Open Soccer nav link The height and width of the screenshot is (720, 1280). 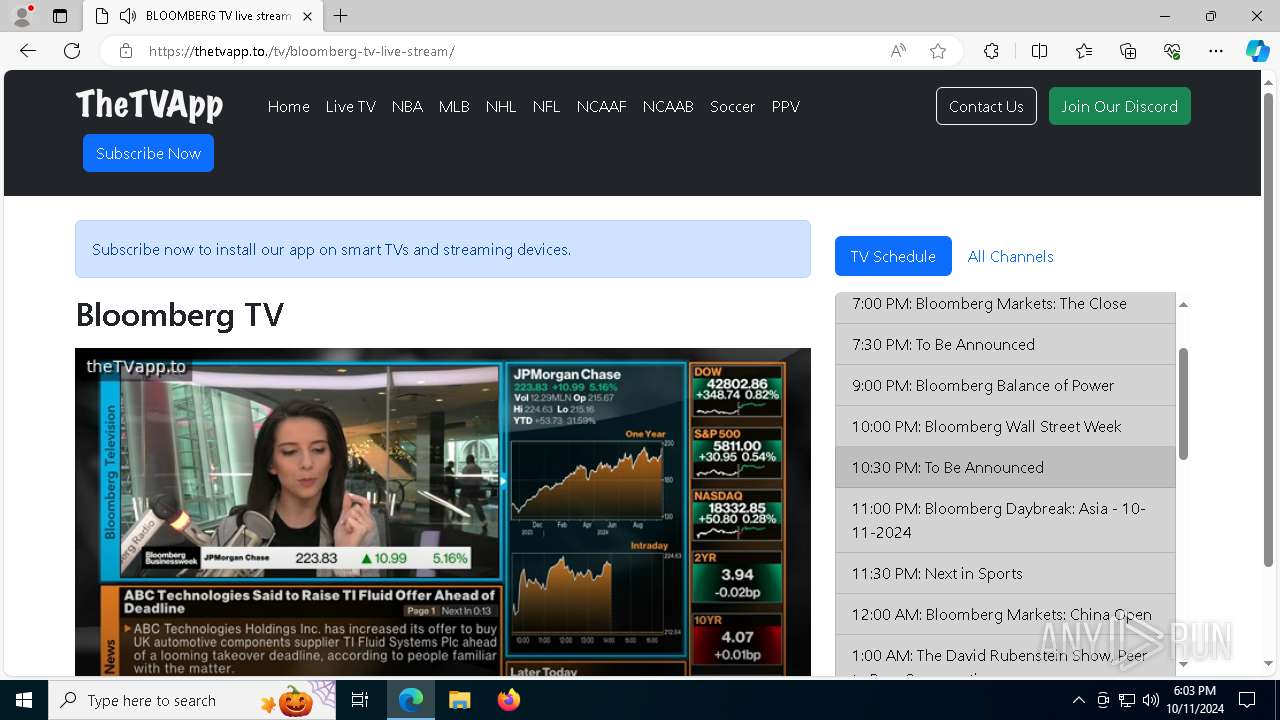tap(732, 106)
